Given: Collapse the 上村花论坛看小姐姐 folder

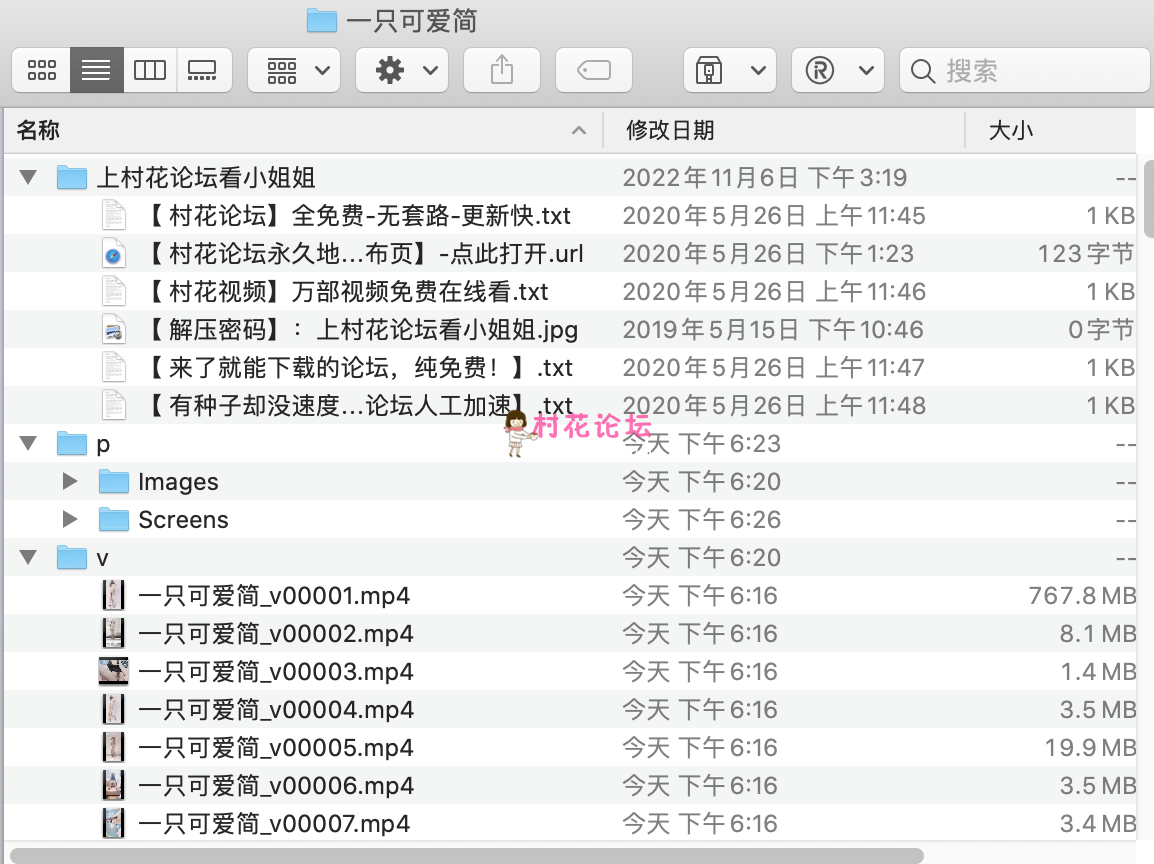Looking at the screenshot, I should click(28, 178).
